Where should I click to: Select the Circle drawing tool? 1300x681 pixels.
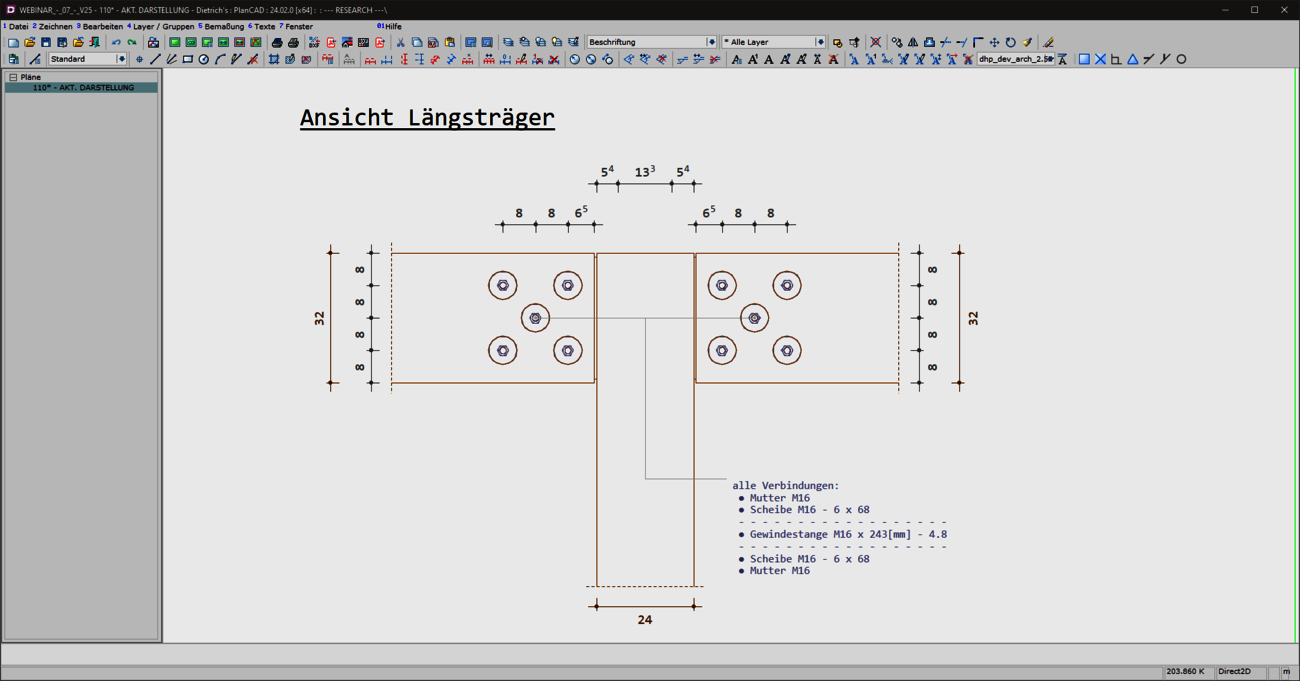[x=203, y=59]
